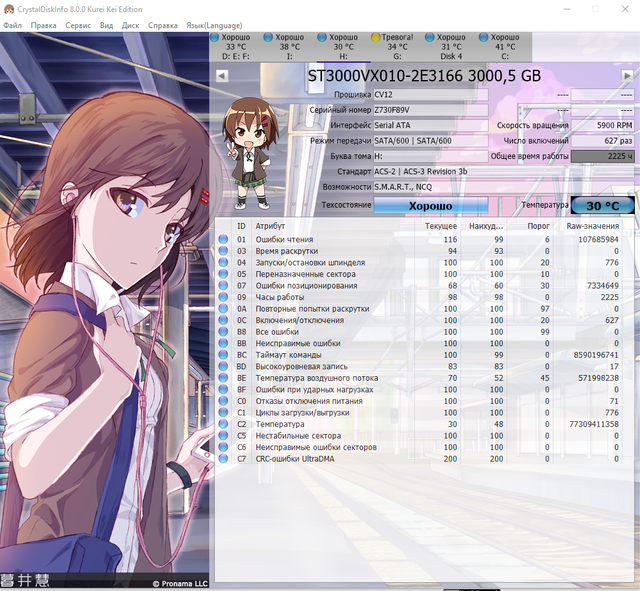Click status orb for Высокоуровневая запись

click(x=223, y=367)
